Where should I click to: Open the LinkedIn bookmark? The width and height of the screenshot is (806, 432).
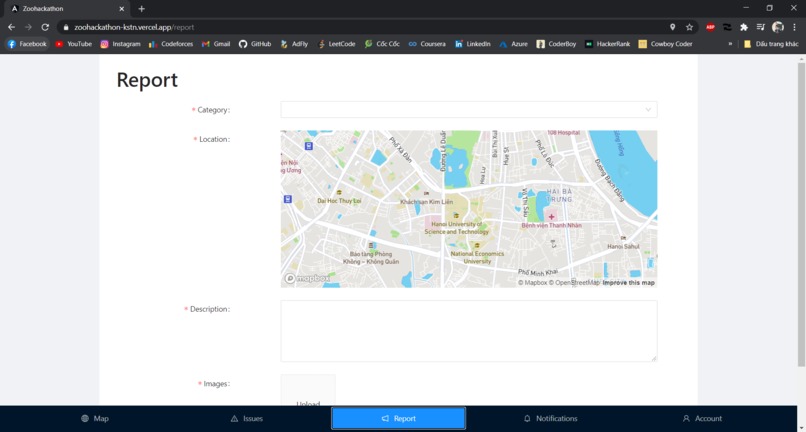click(472, 44)
